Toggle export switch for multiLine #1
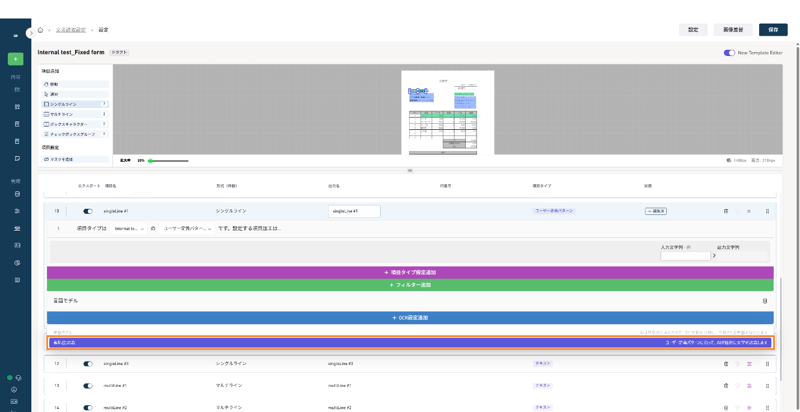The height and width of the screenshot is (412, 800). pyautogui.click(x=88, y=385)
